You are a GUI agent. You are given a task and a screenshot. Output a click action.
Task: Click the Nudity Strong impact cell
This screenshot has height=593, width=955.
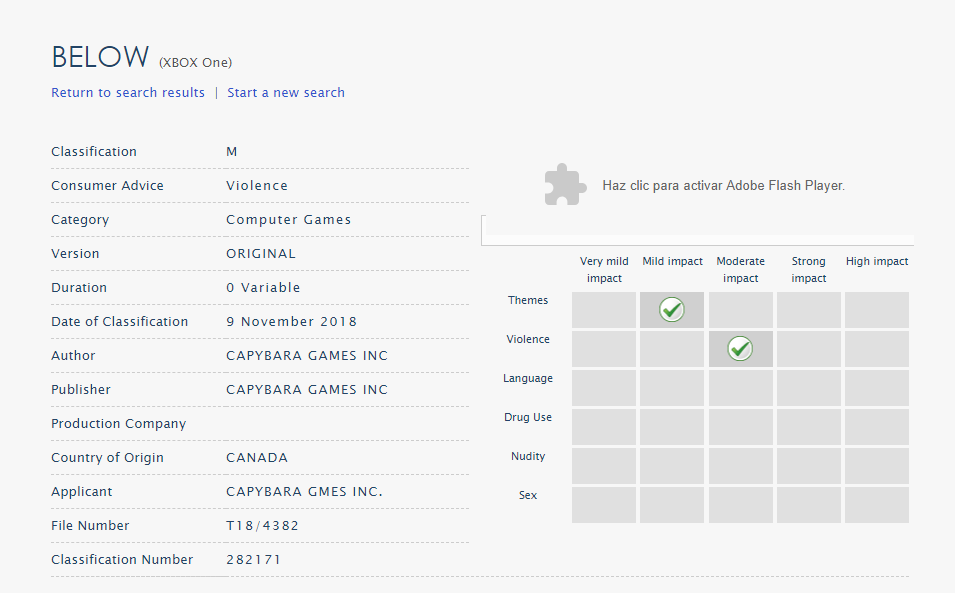pyautogui.click(x=809, y=466)
